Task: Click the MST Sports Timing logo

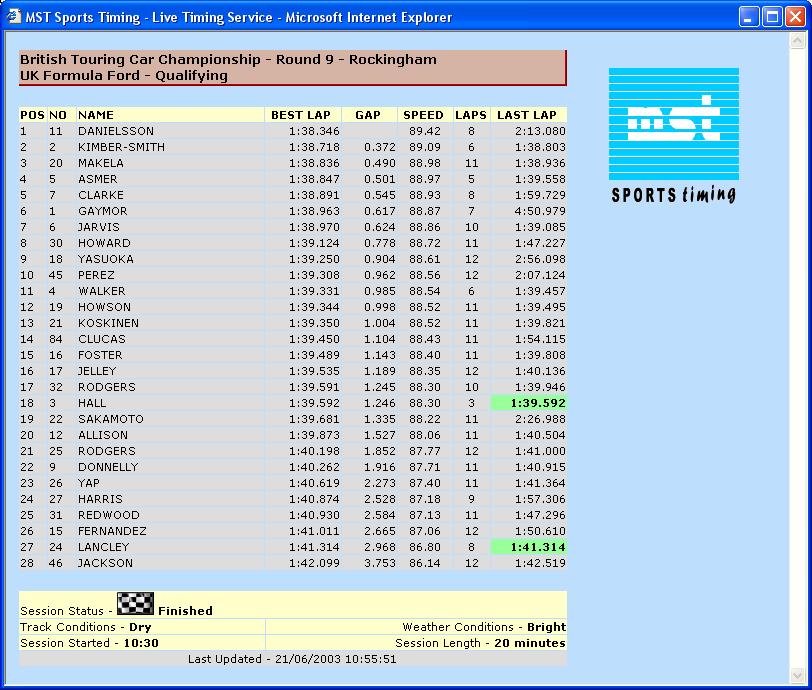Action: 673,135
